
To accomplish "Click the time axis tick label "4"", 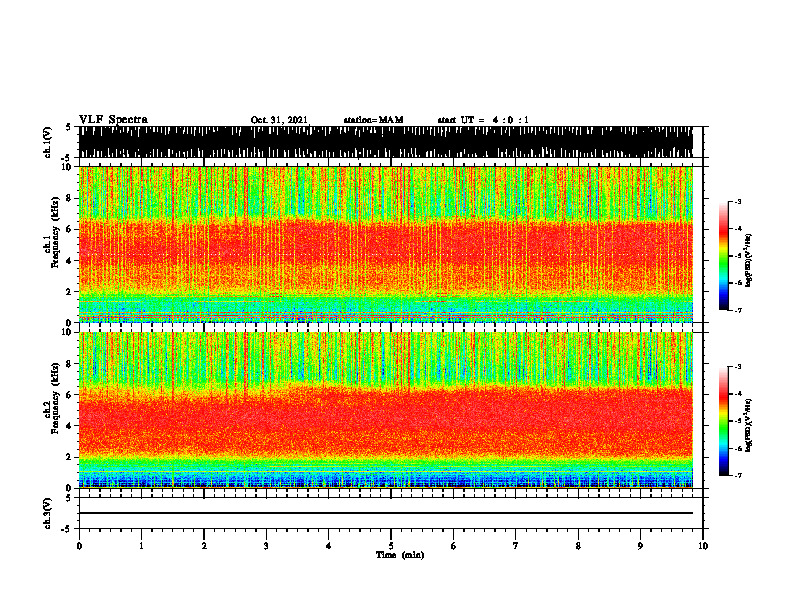I will click(x=329, y=546).
